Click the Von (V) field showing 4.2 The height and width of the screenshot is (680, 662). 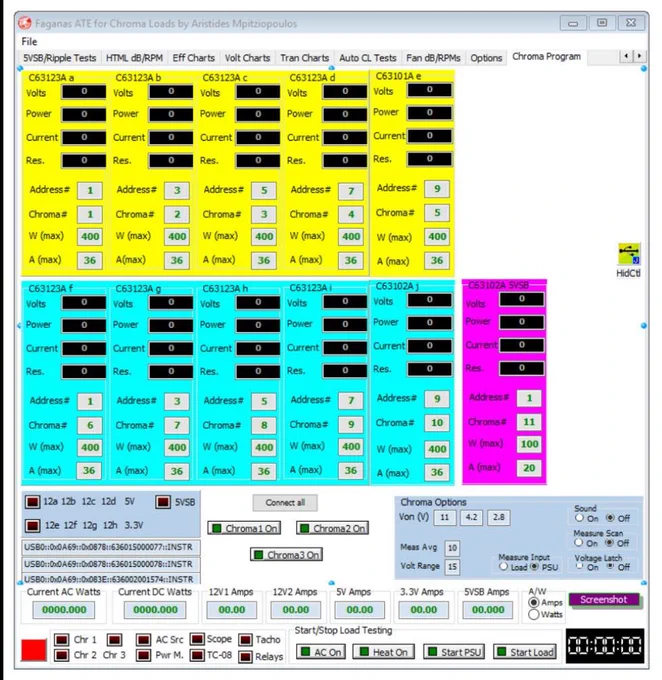472,517
